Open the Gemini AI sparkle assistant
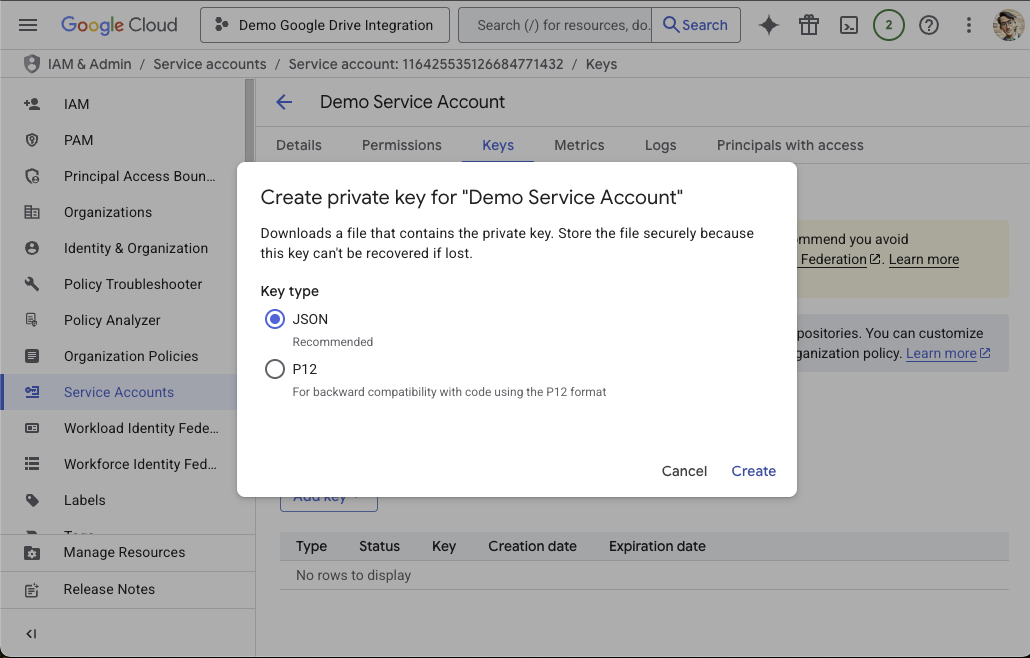 click(x=769, y=26)
